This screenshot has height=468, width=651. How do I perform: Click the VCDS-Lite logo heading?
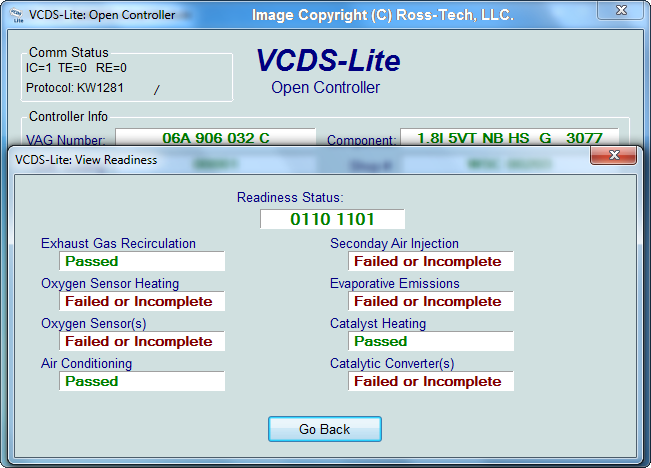[x=328, y=61]
